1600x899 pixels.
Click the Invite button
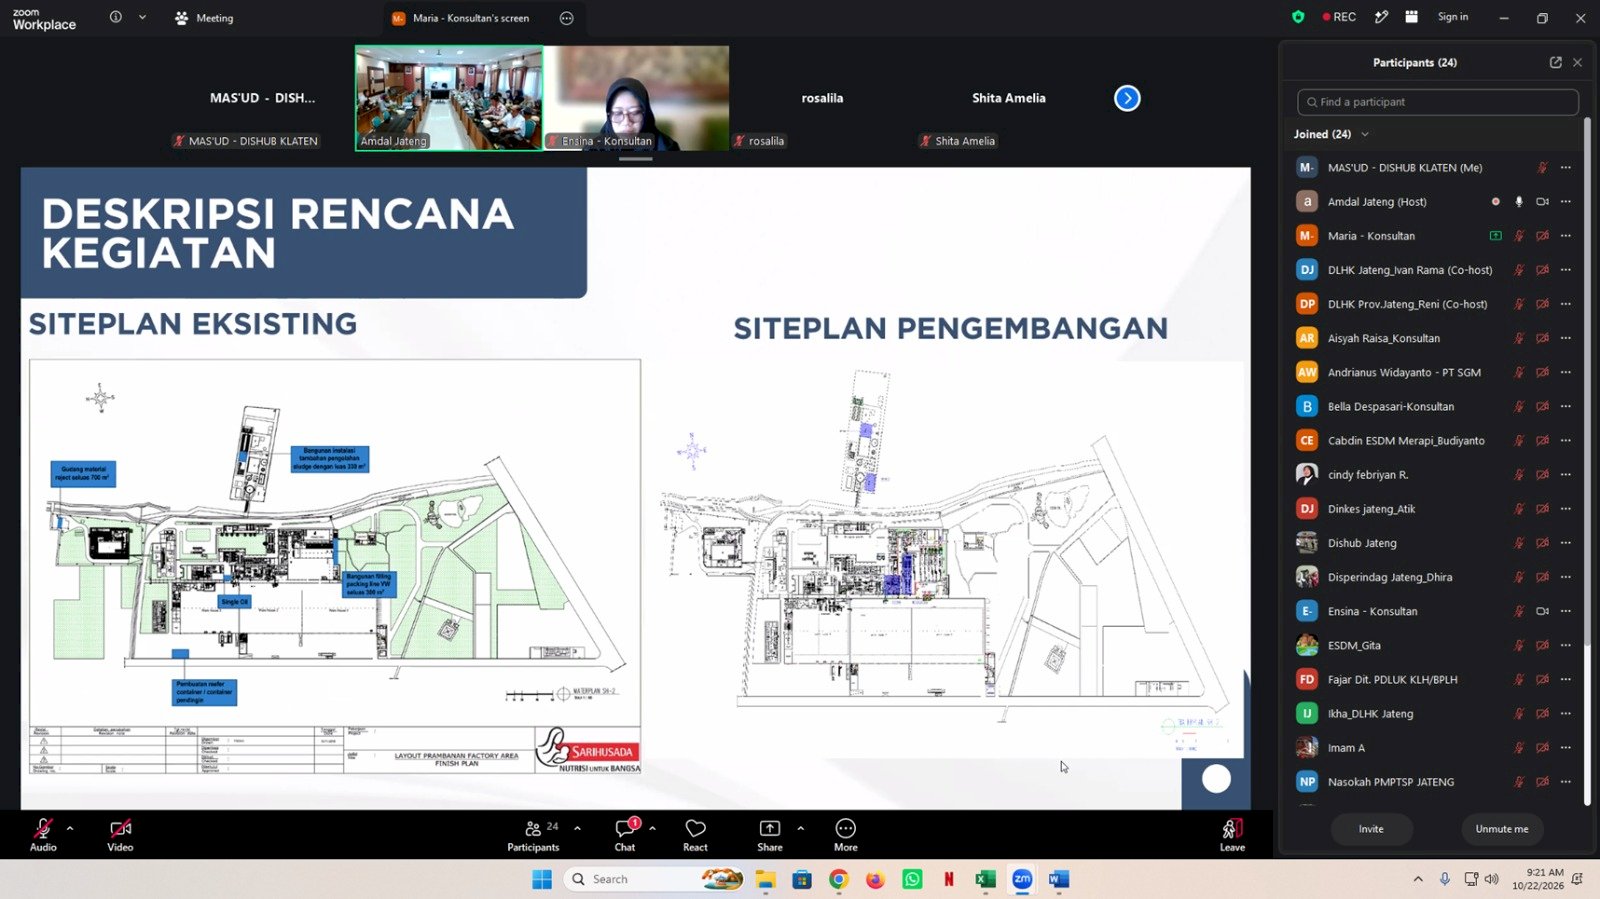(x=1371, y=829)
